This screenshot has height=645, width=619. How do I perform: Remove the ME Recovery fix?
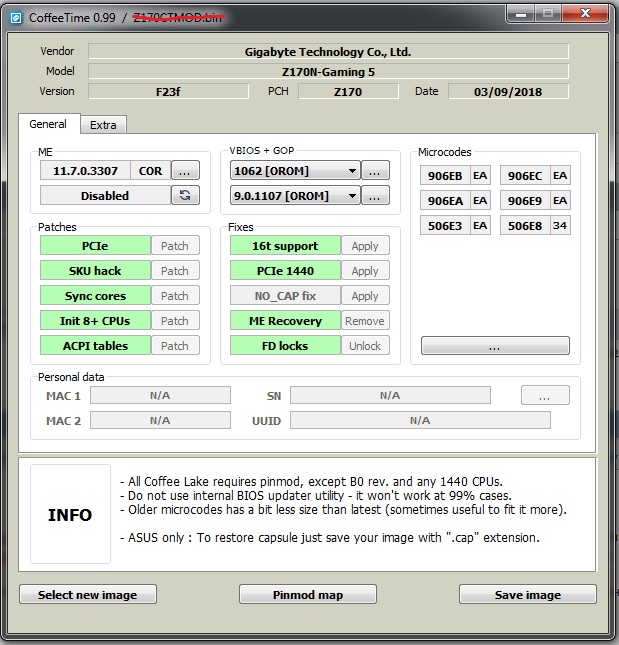[x=365, y=320]
